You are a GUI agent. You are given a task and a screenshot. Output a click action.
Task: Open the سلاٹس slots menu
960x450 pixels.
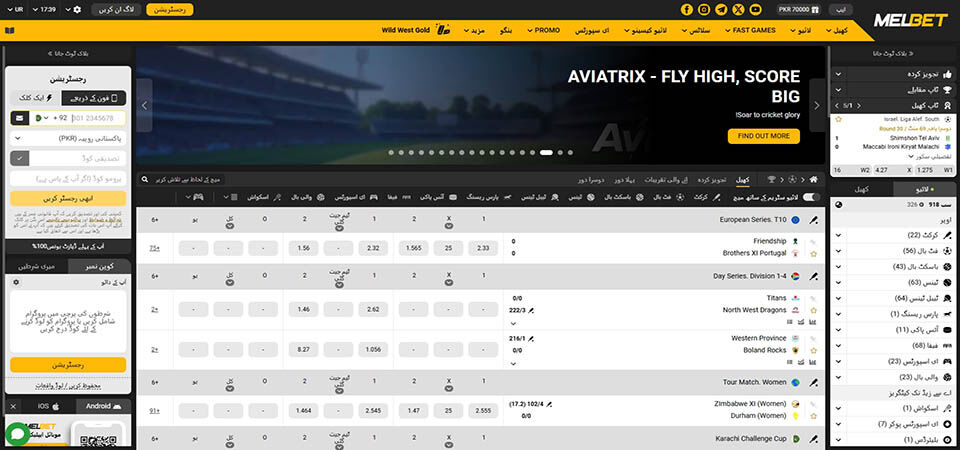(x=696, y=30)
